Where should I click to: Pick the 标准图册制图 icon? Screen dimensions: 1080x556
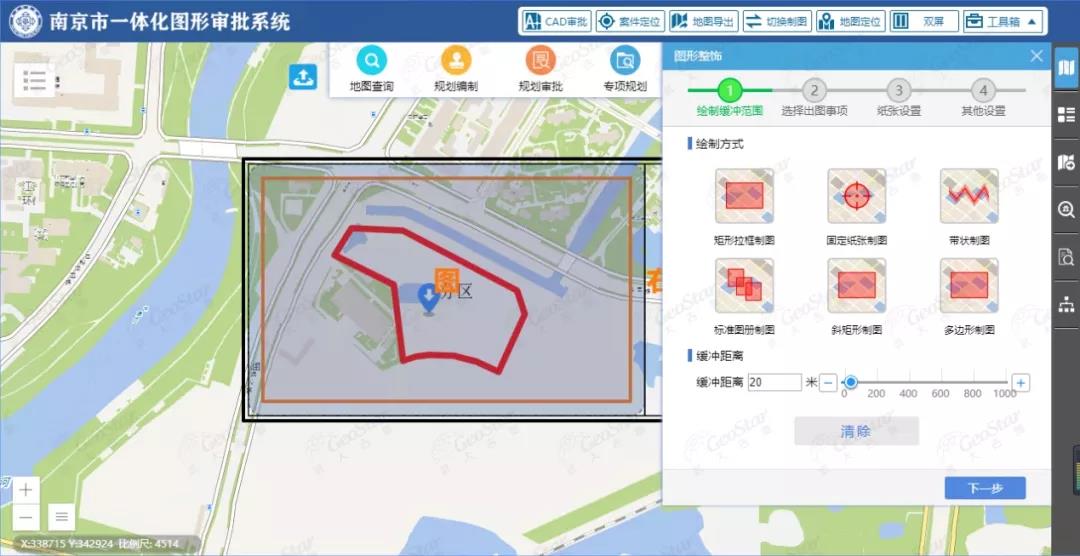[744, 286]
